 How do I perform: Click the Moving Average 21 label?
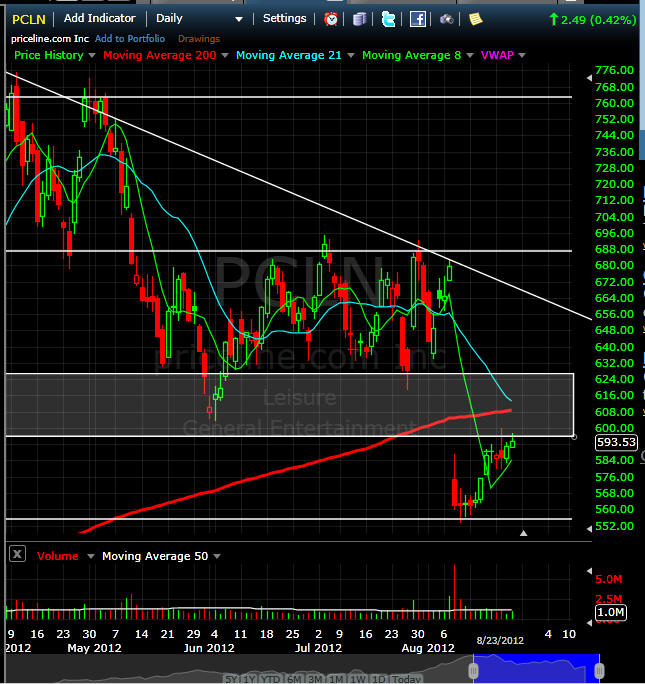click(x=289, y=55)
